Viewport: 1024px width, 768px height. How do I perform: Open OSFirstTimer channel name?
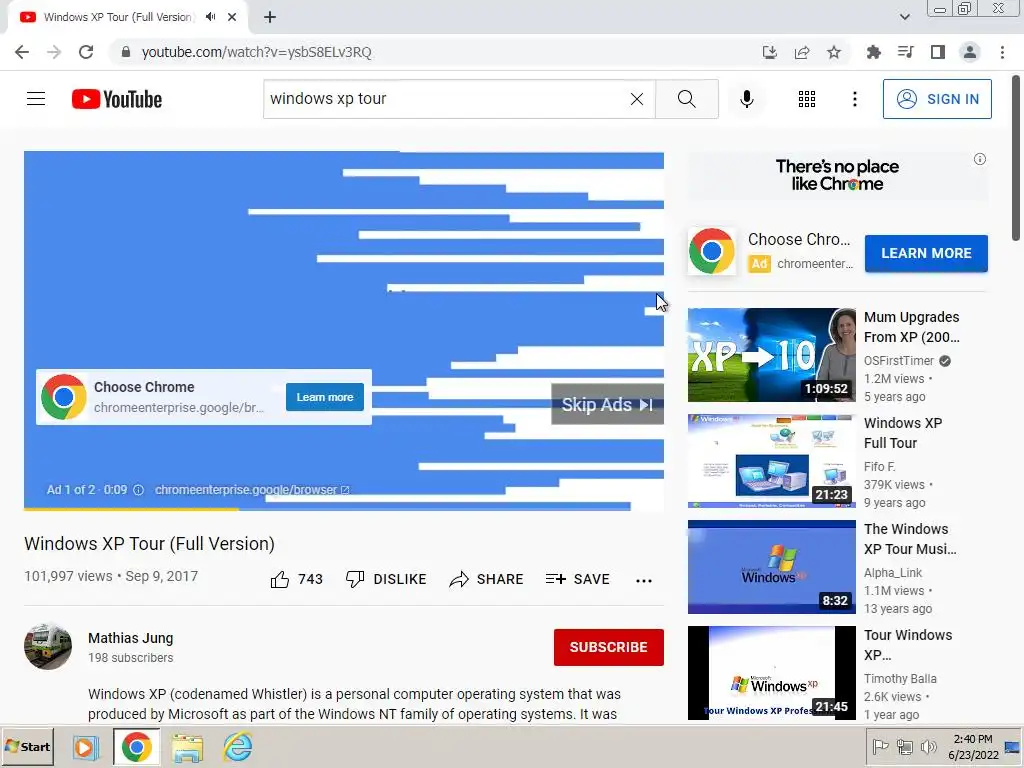coord(899,360)
